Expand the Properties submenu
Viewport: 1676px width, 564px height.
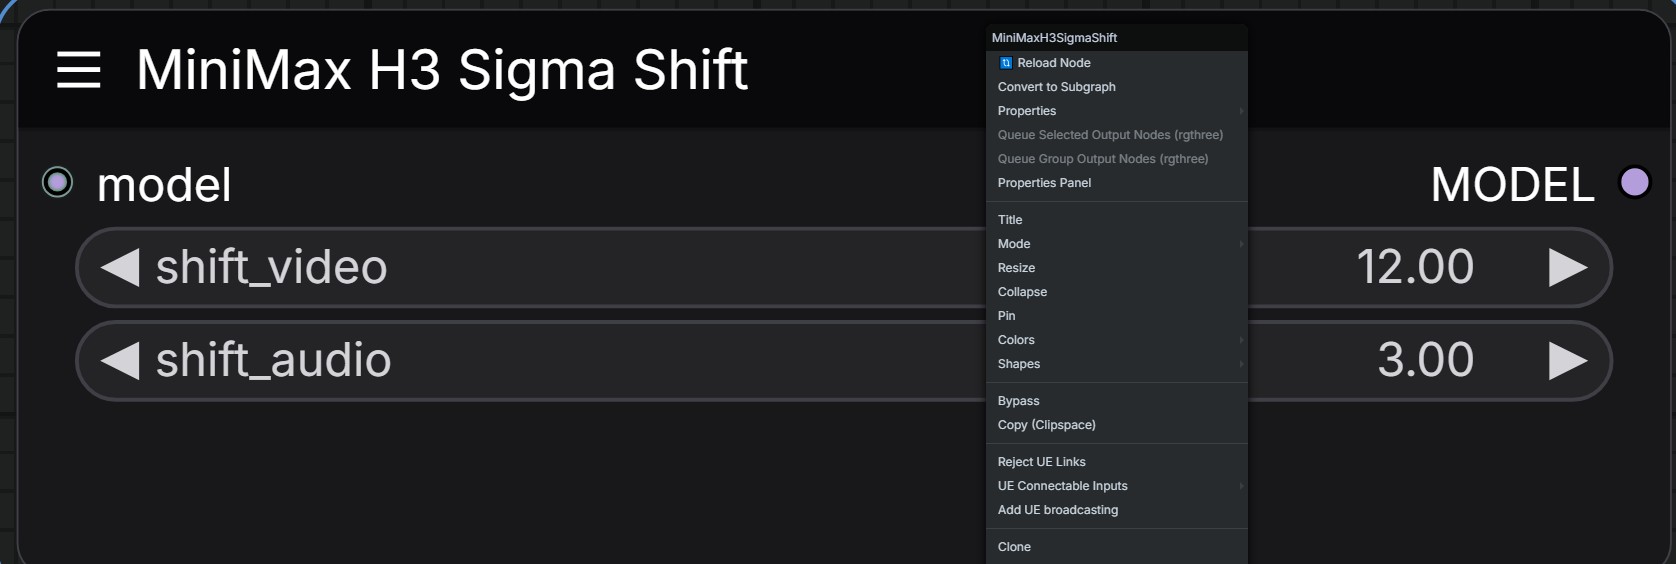point(1117,111)
